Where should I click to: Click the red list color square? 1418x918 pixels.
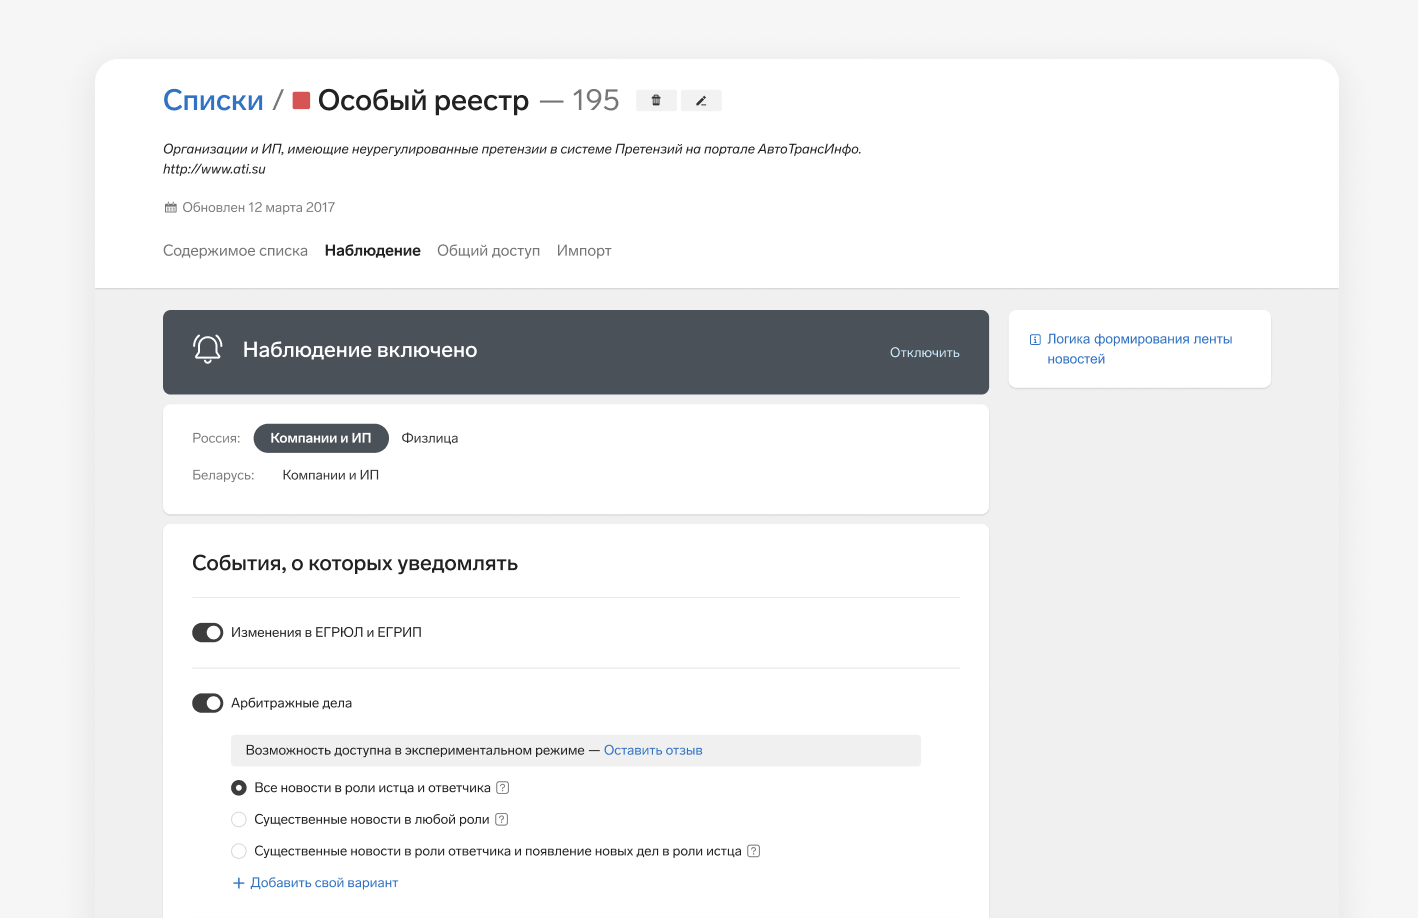point(301,100)
